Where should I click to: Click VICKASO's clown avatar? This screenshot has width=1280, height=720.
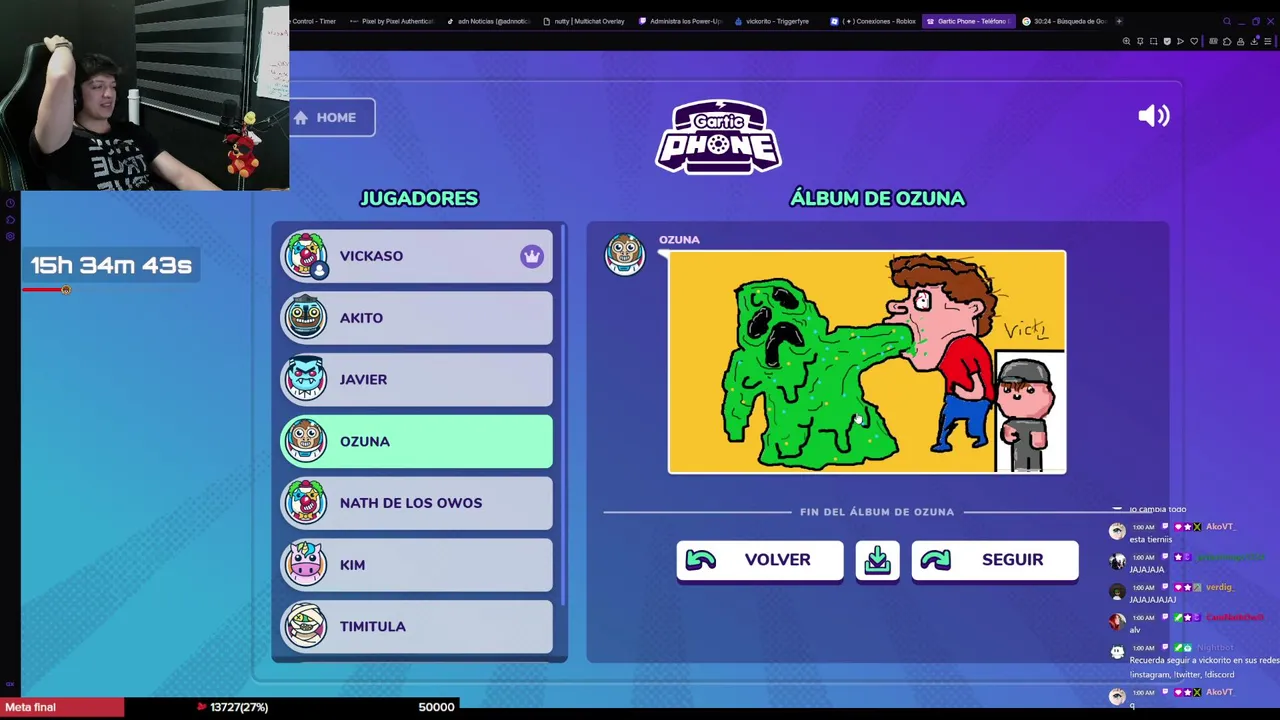(x=305, y=256)
